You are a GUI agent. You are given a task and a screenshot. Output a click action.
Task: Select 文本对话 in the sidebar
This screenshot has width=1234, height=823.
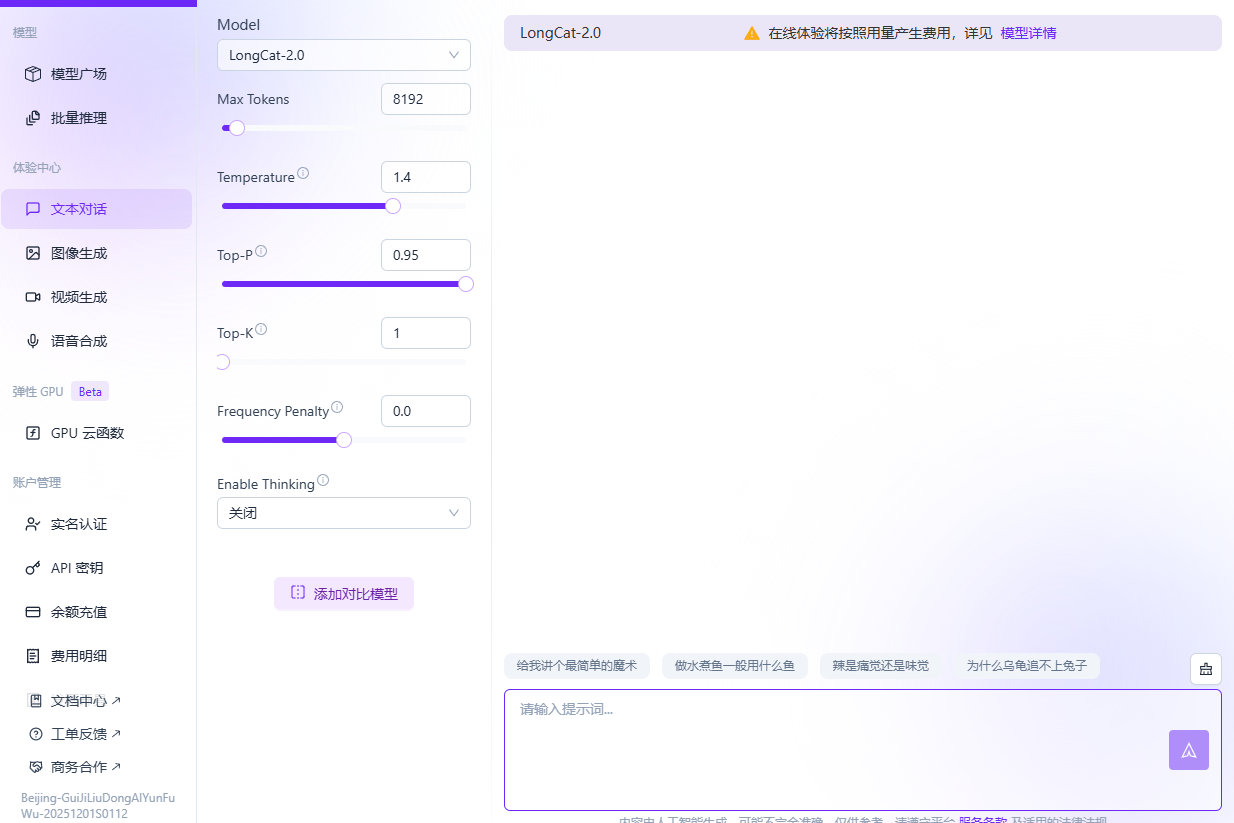(x=96, y=209)
